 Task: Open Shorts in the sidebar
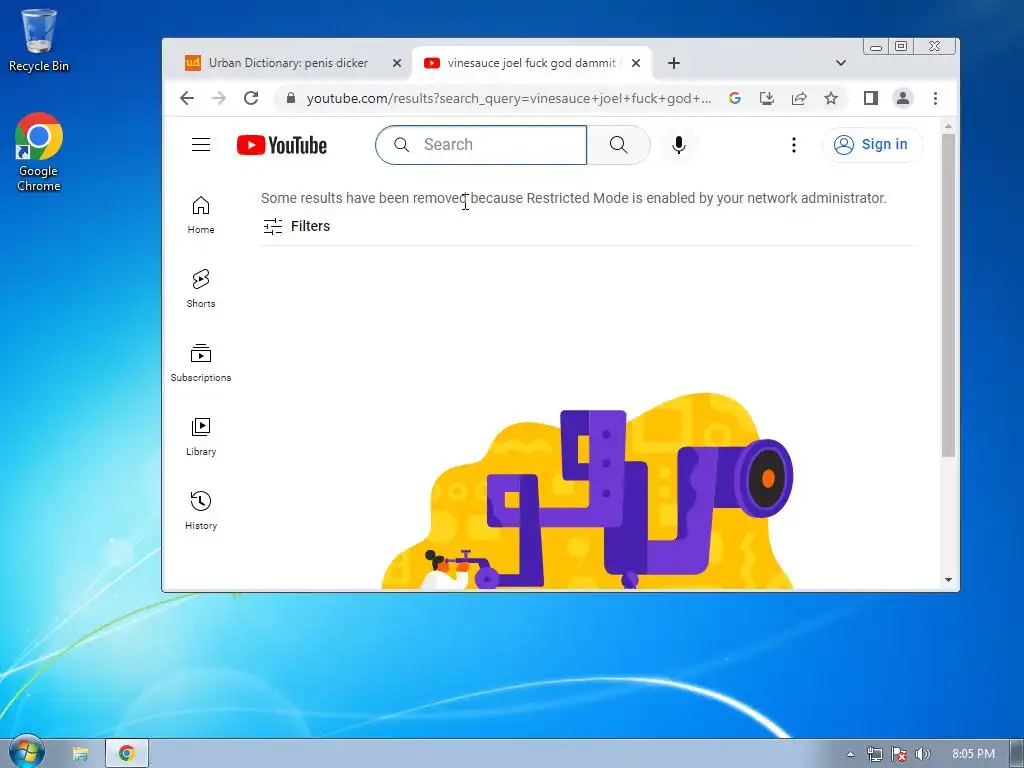click(200, 289)
